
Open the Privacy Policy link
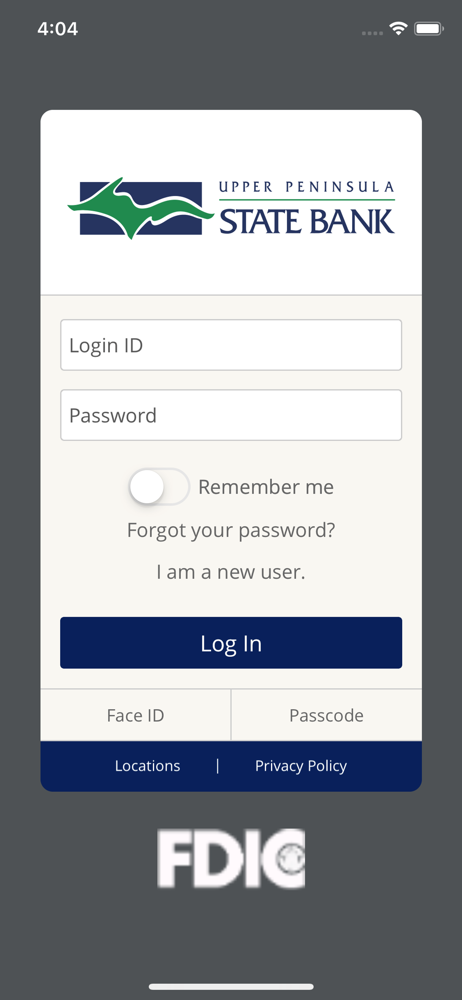point(301,766)
